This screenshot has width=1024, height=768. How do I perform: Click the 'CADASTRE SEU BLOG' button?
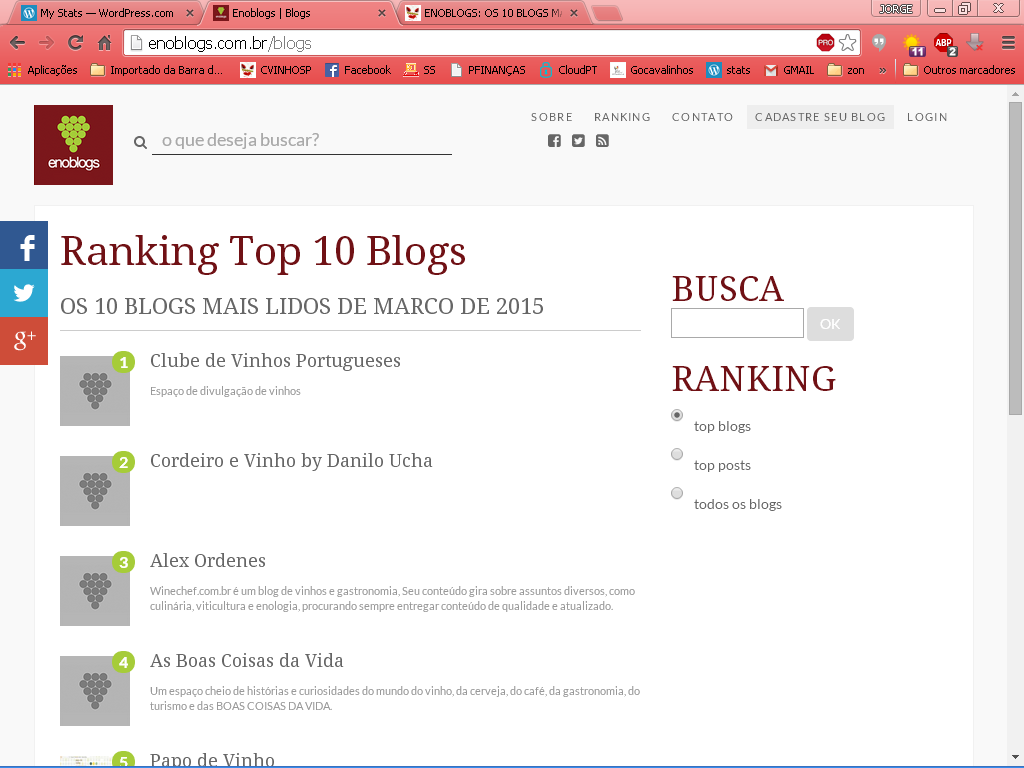pyautogui.click(x=820, y=117)
